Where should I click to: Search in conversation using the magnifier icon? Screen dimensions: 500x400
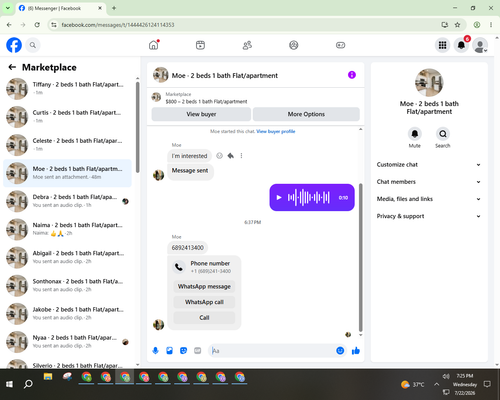(443, 134)
